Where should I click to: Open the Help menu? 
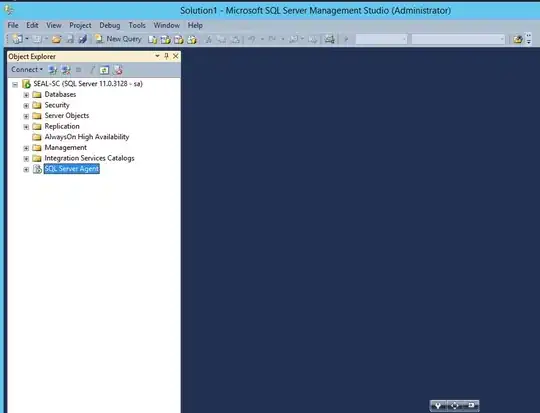click(195, 25)
